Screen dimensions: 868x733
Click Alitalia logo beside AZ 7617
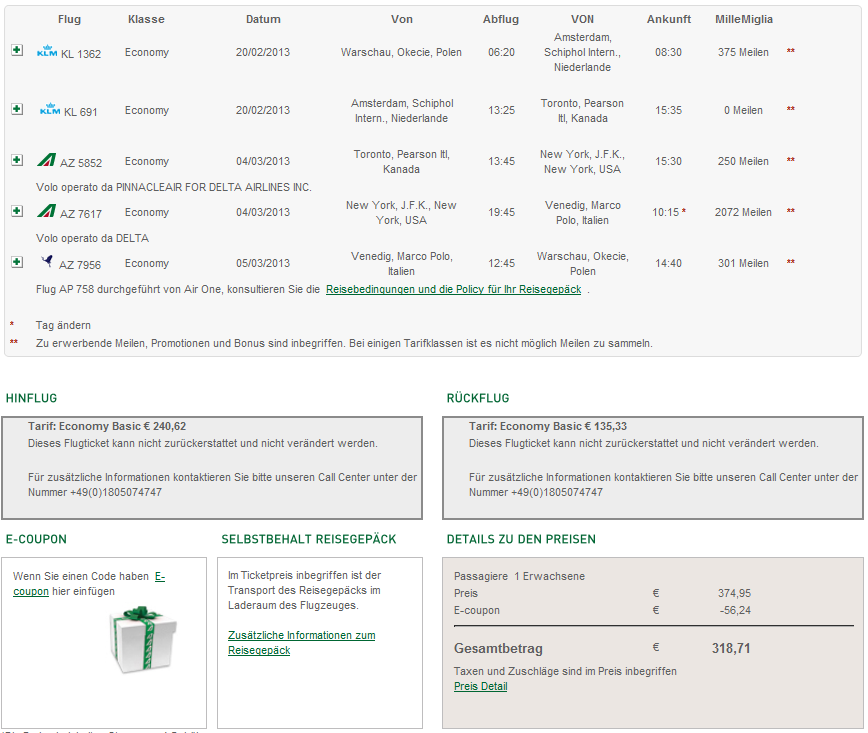click(46, 212)
